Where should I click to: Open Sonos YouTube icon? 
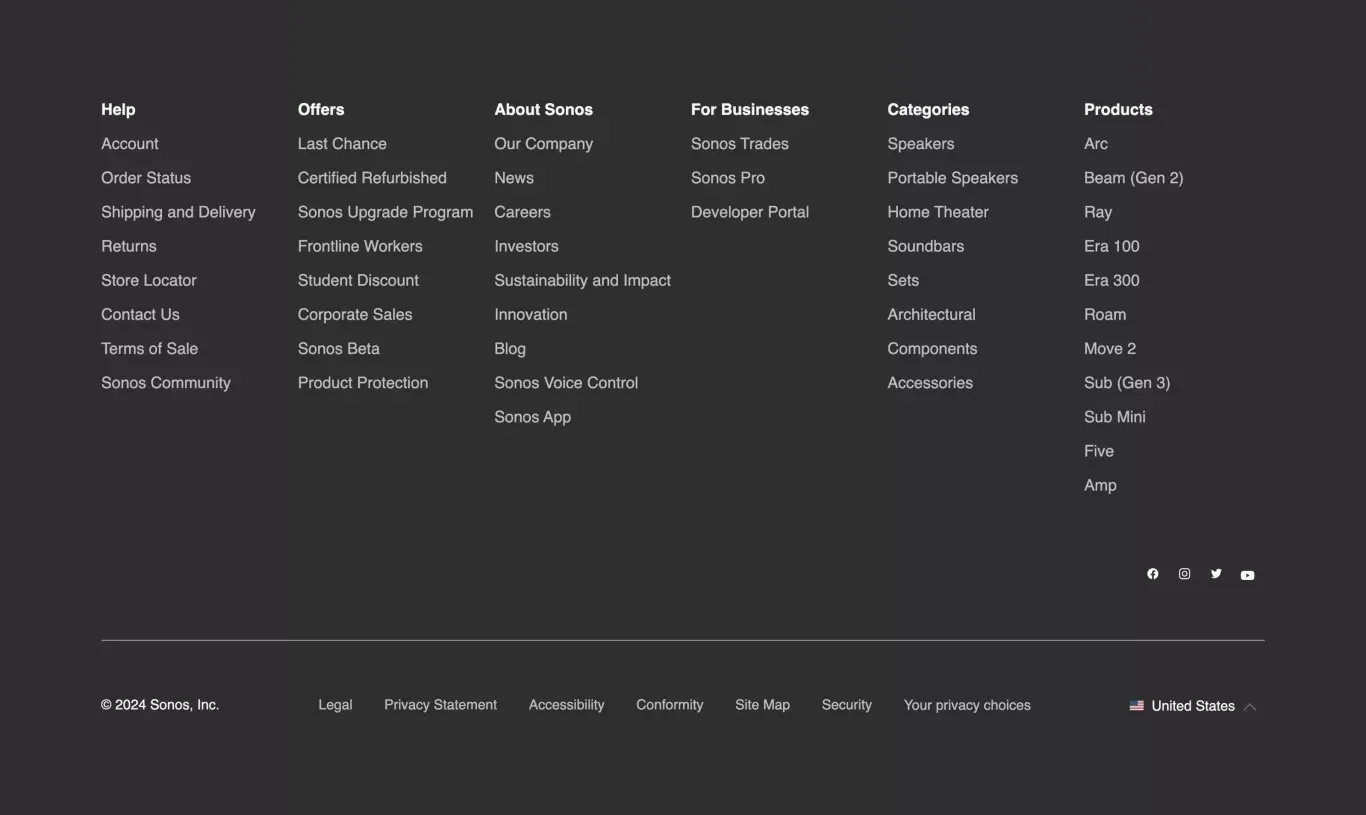tap(1247, 575)
